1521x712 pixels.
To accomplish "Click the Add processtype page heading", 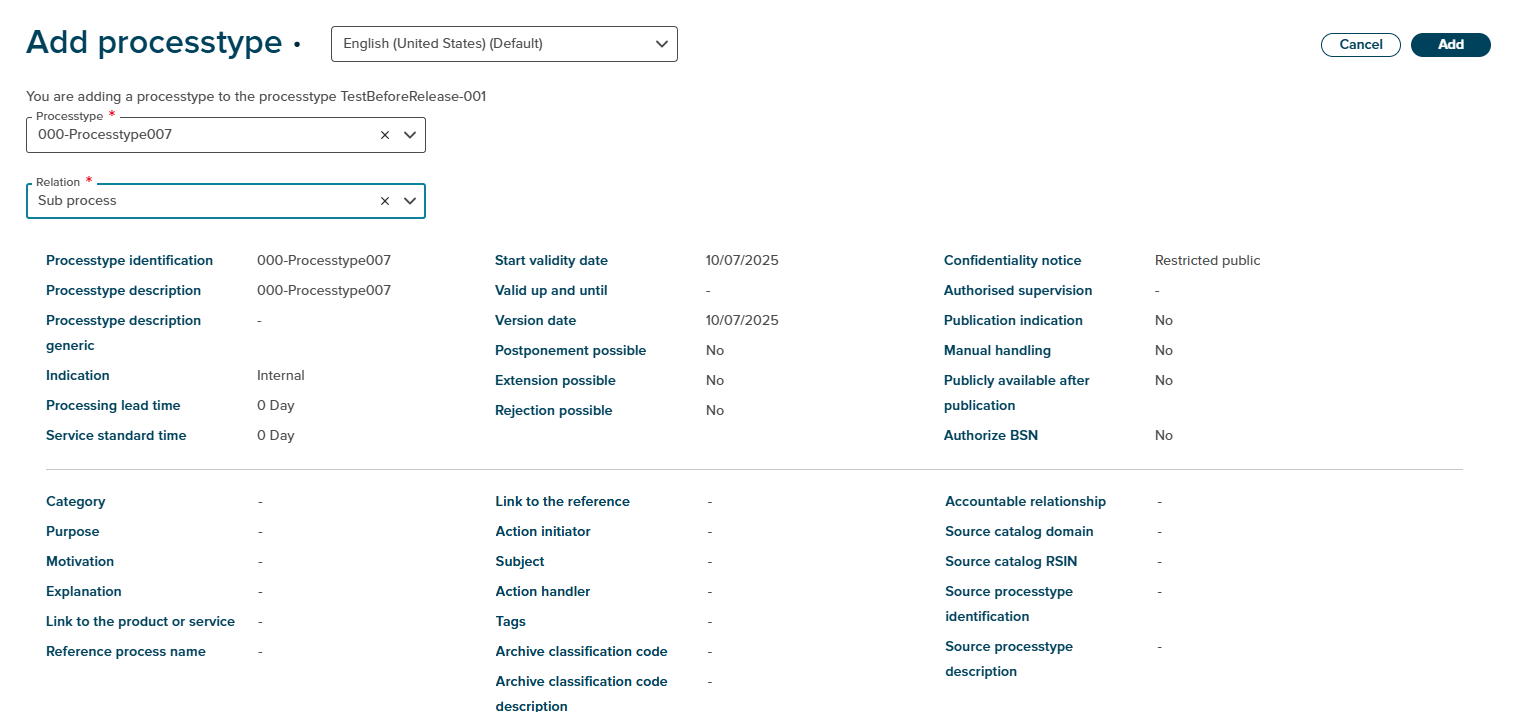I will 154,43.
